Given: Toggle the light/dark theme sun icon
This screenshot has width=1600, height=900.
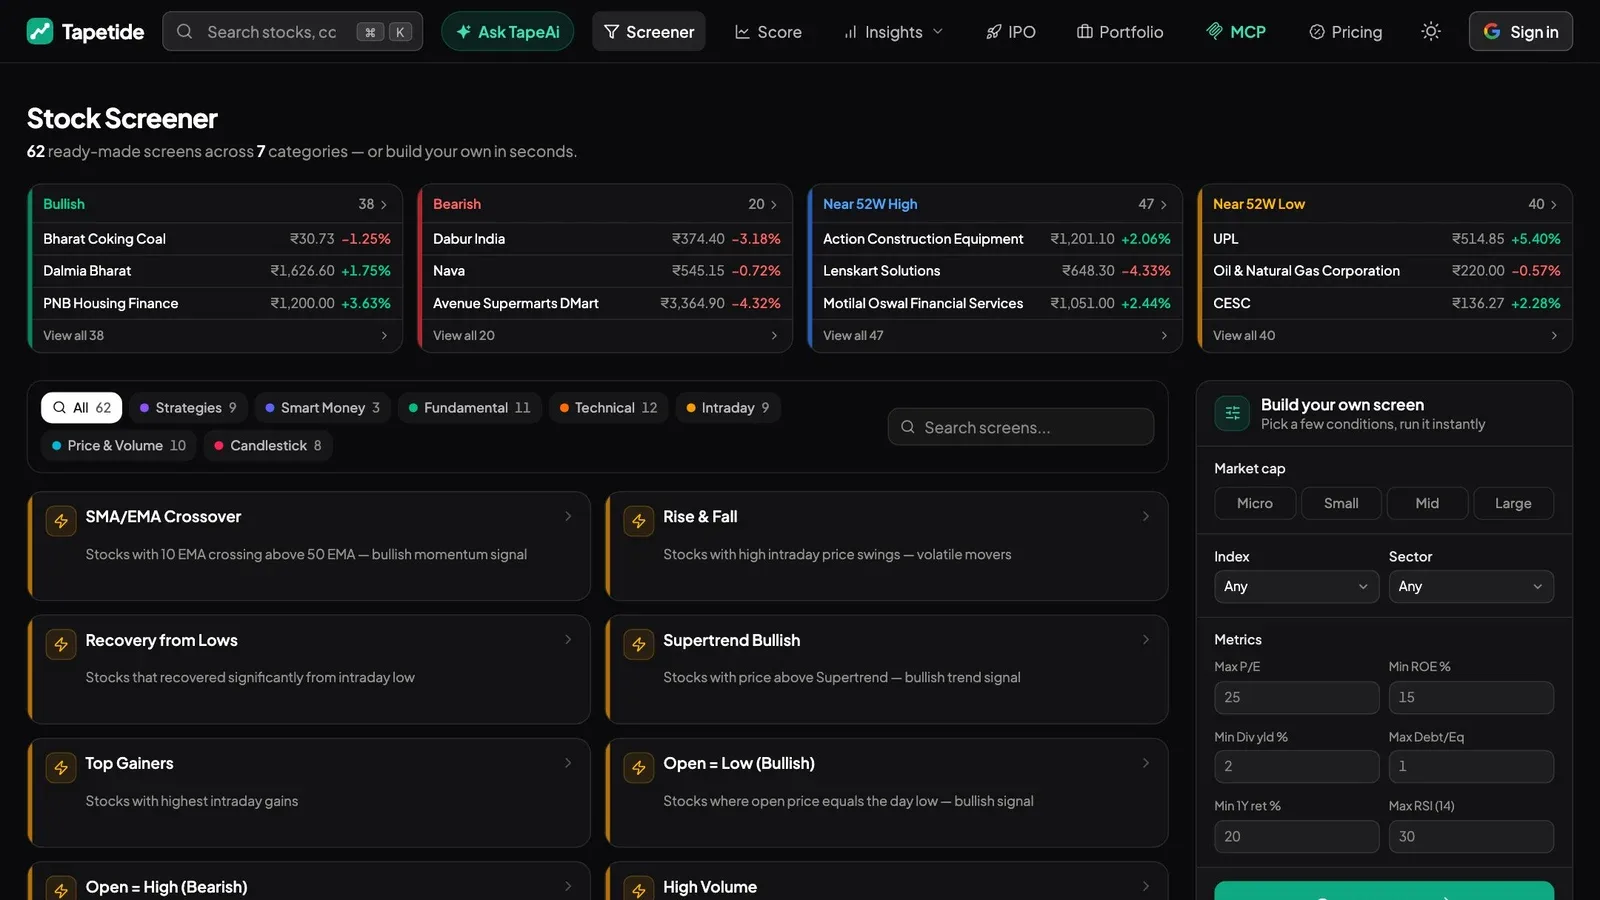Looking at the screenshot, I should point(1431,31).
